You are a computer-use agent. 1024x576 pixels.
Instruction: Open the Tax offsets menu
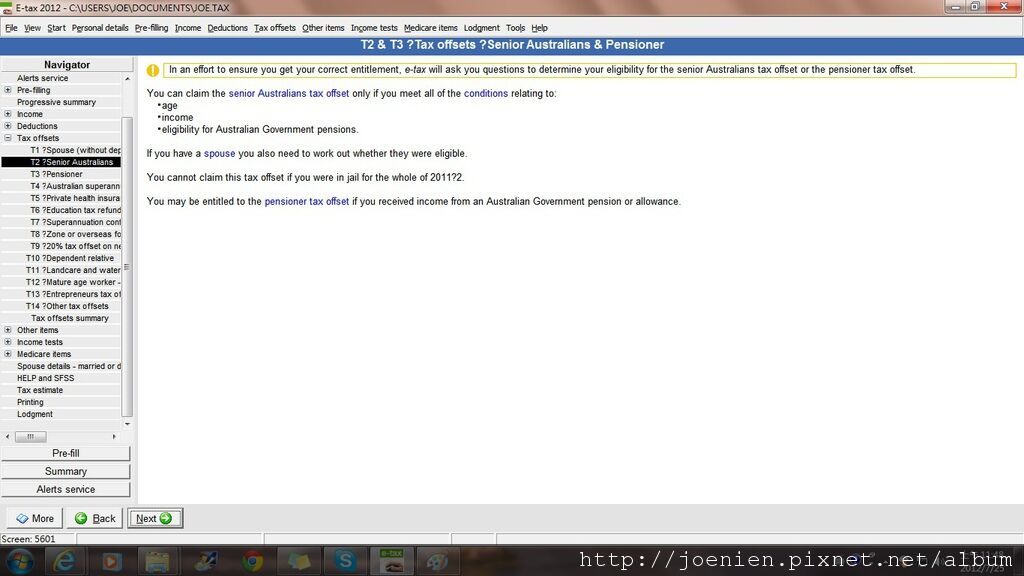point(274,28)
